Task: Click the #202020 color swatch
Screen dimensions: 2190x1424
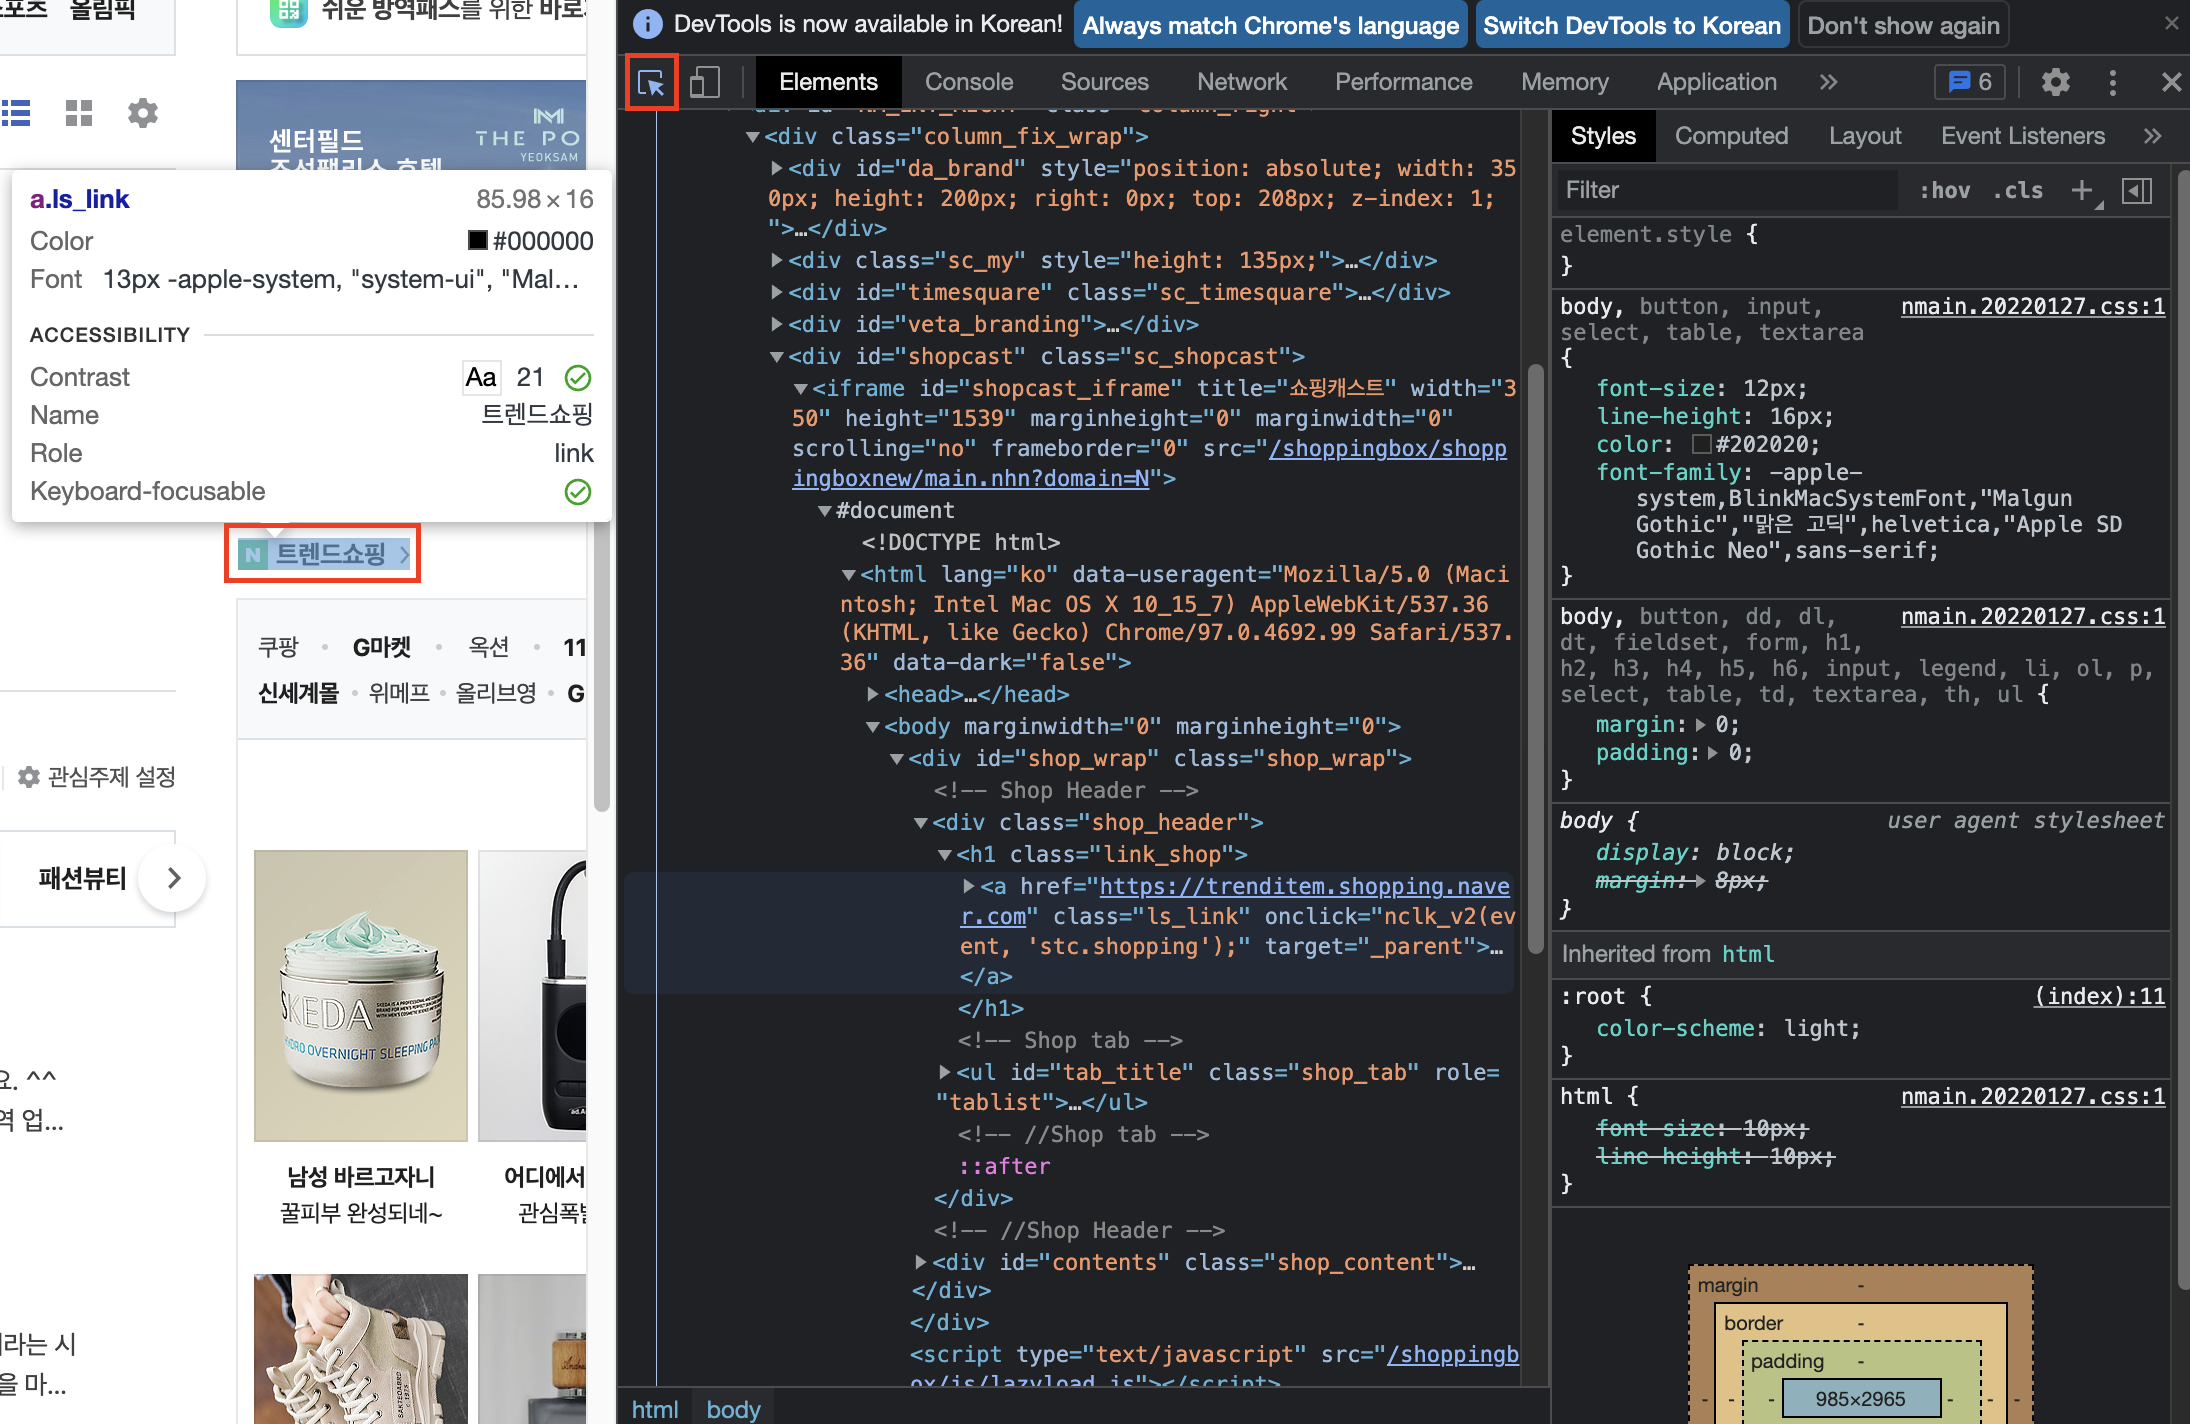Action: click(1701, 444)
